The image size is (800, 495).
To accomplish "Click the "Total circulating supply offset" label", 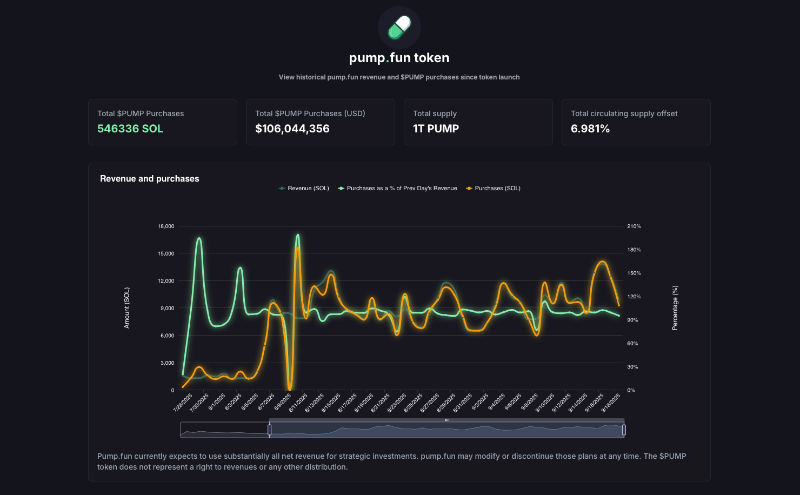I will (624, 113).
